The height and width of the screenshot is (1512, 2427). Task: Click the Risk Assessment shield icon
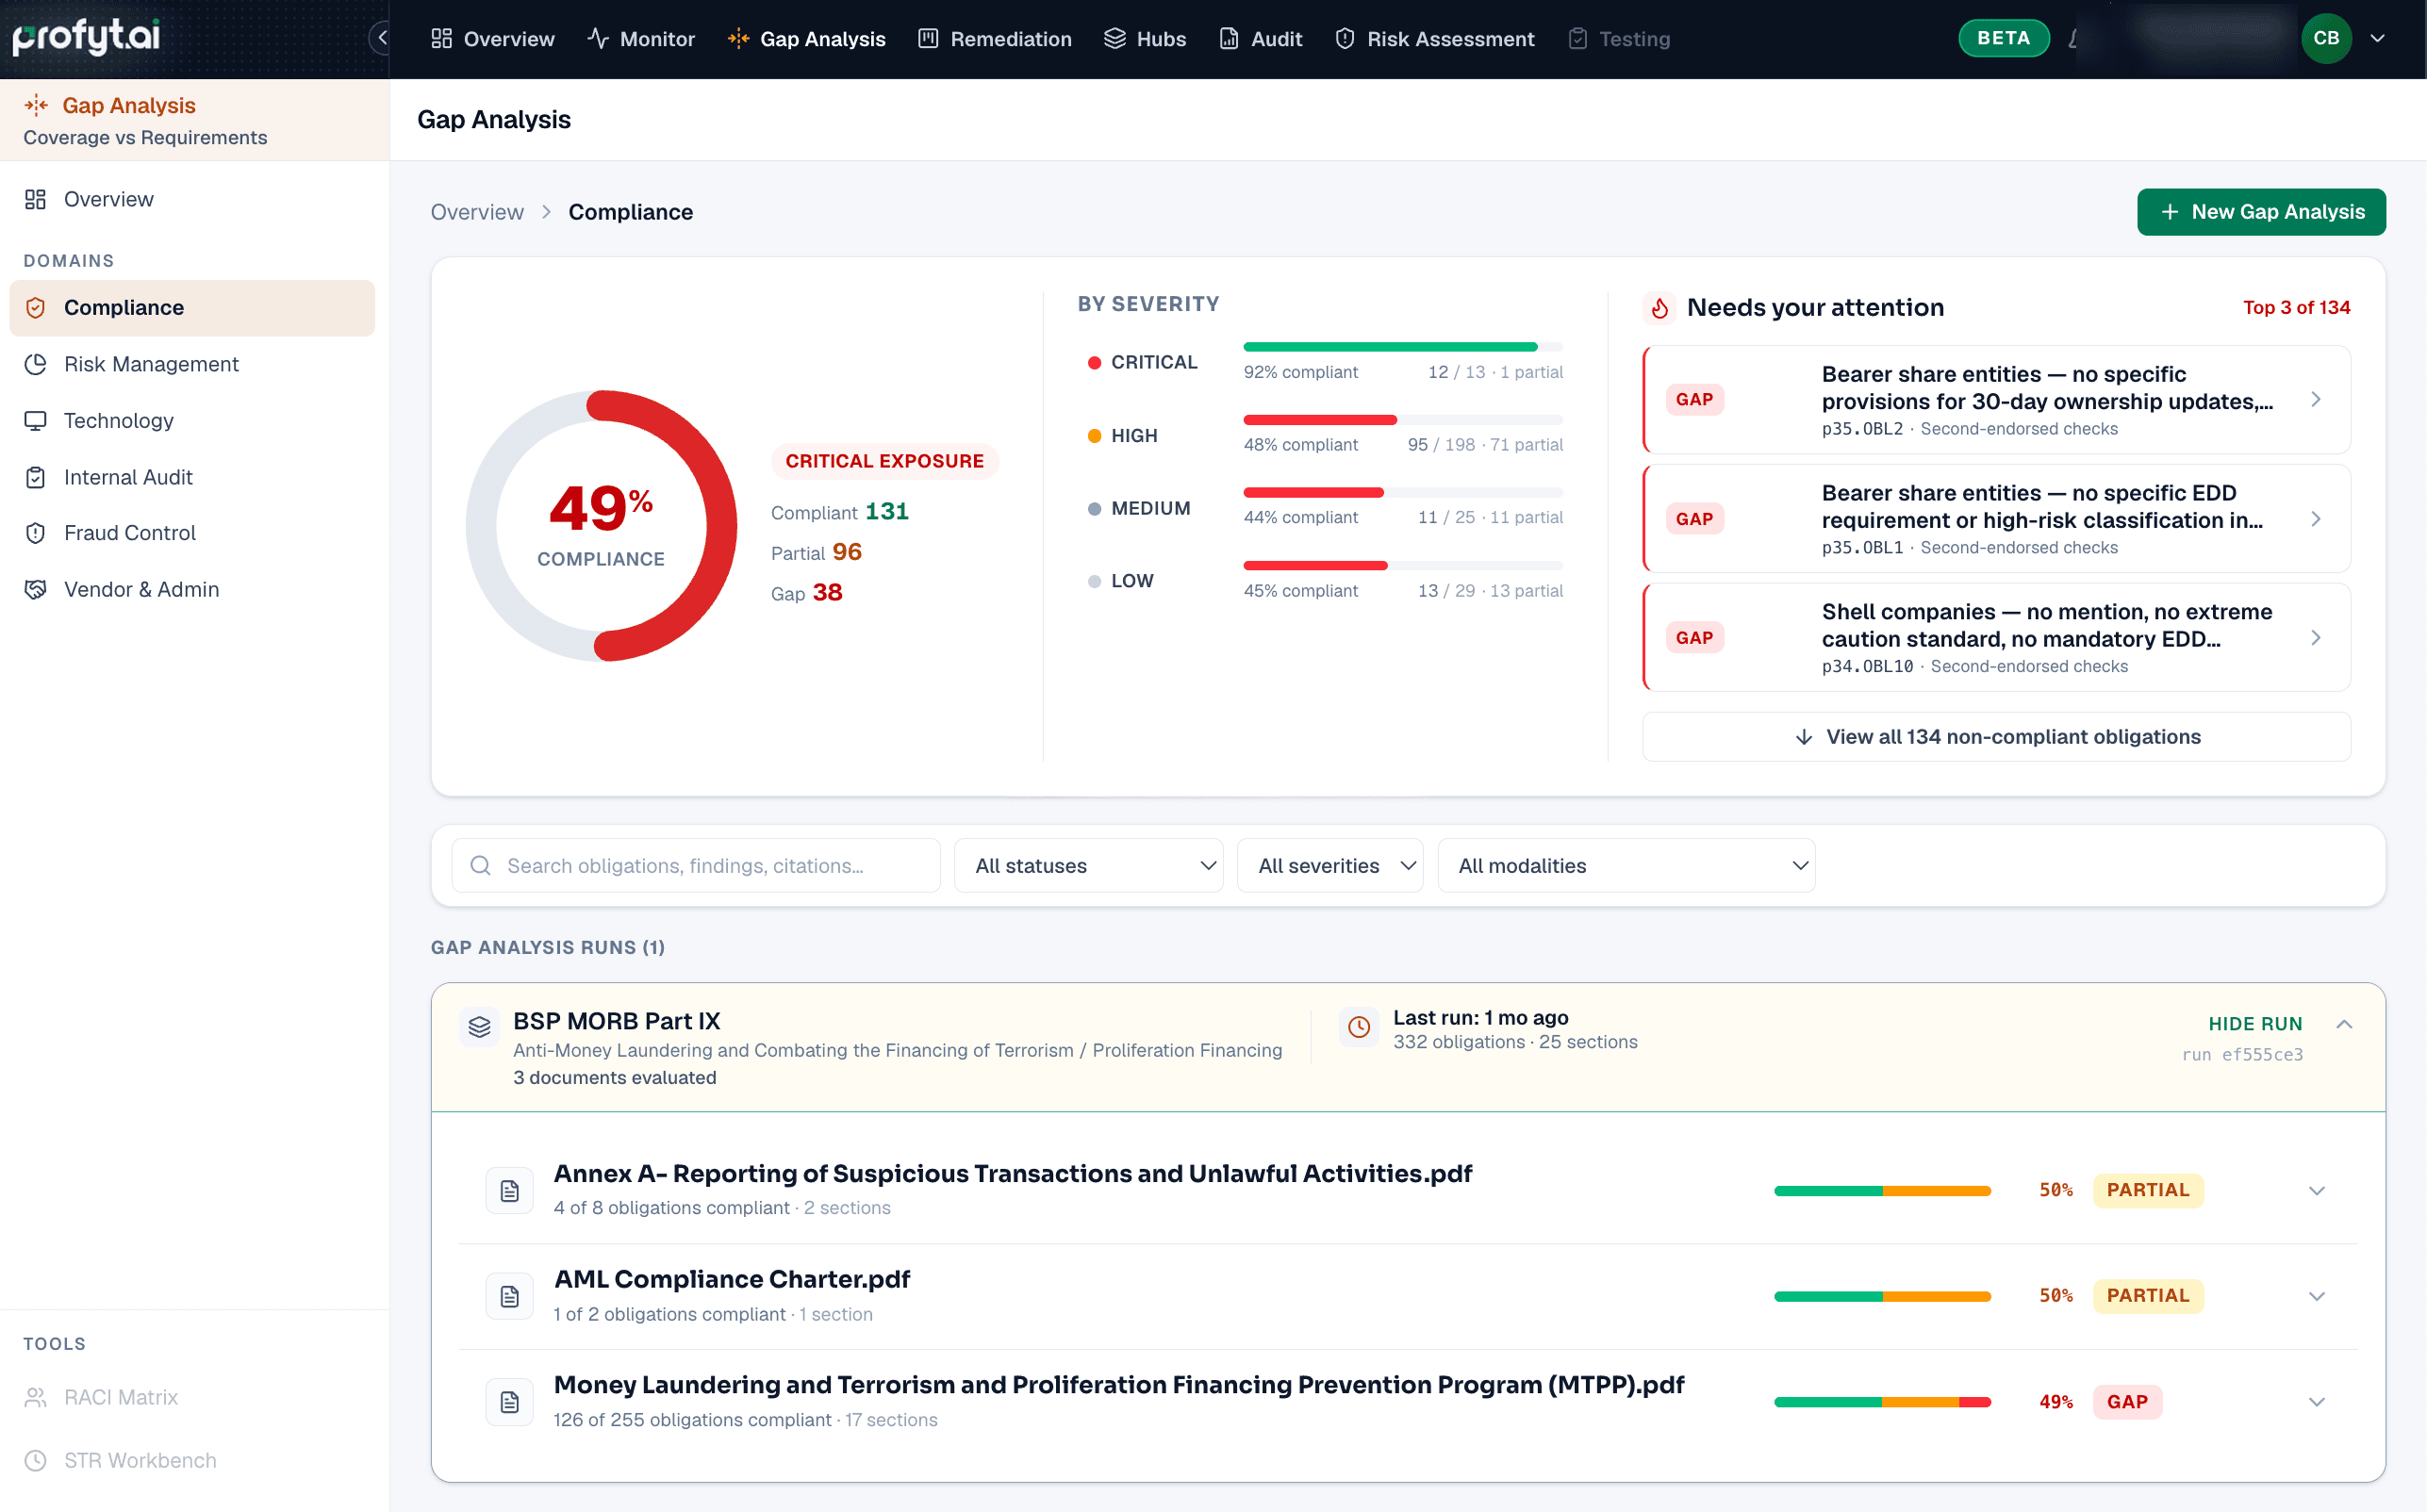[1344, 38]
